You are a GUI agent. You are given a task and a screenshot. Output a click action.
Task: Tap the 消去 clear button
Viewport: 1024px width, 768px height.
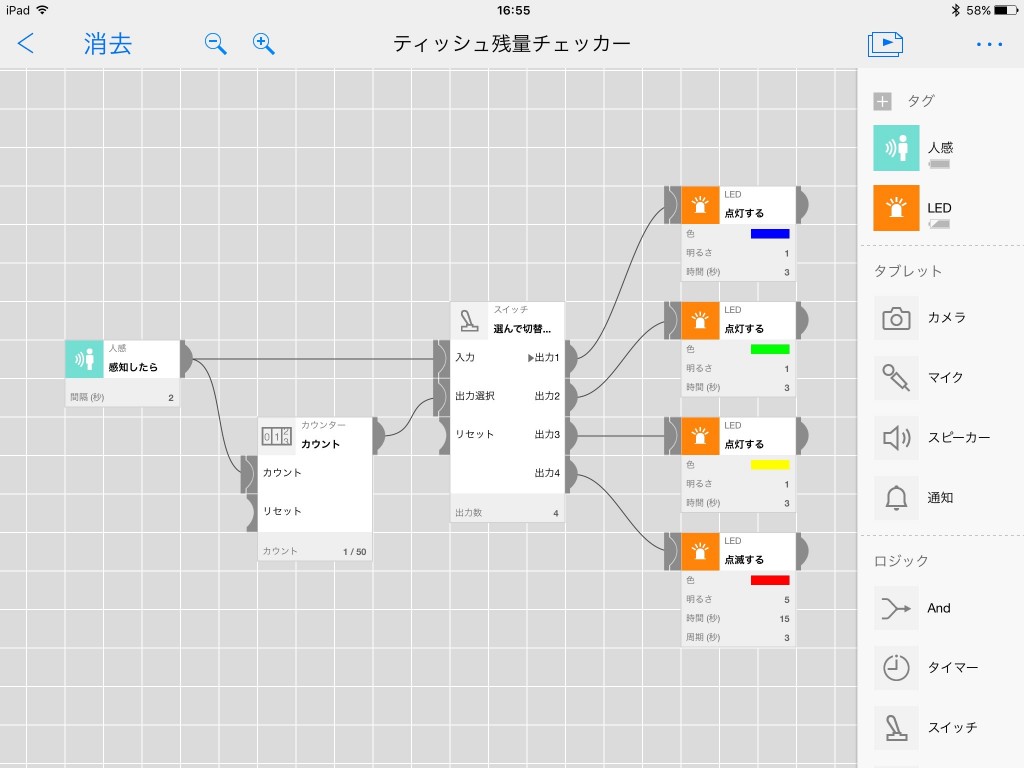[108, 44]
